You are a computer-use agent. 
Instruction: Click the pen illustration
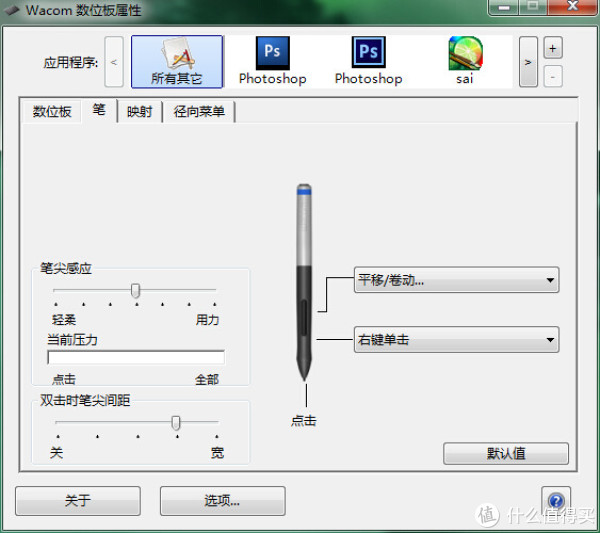304,282
